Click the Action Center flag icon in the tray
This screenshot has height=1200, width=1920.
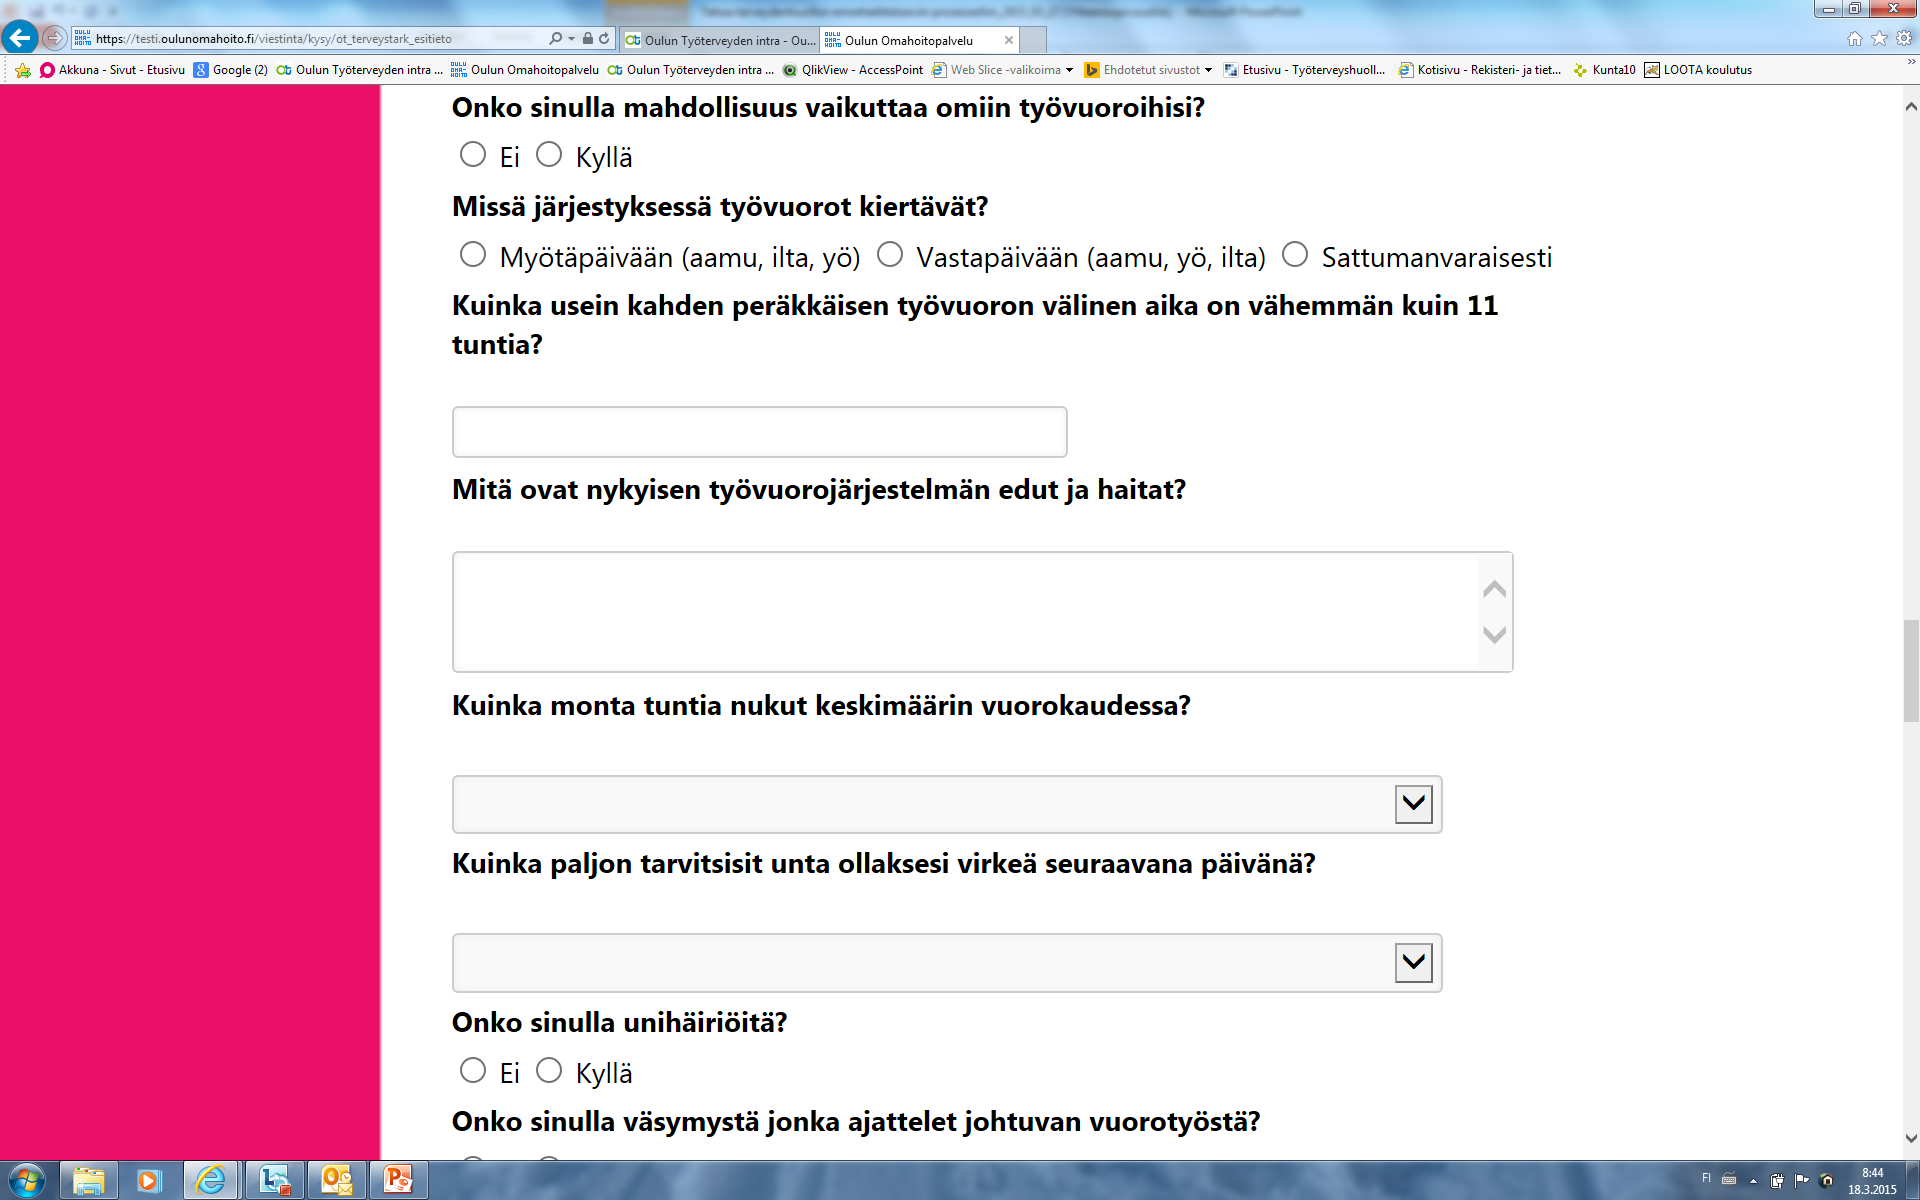click(1802, 1180)
